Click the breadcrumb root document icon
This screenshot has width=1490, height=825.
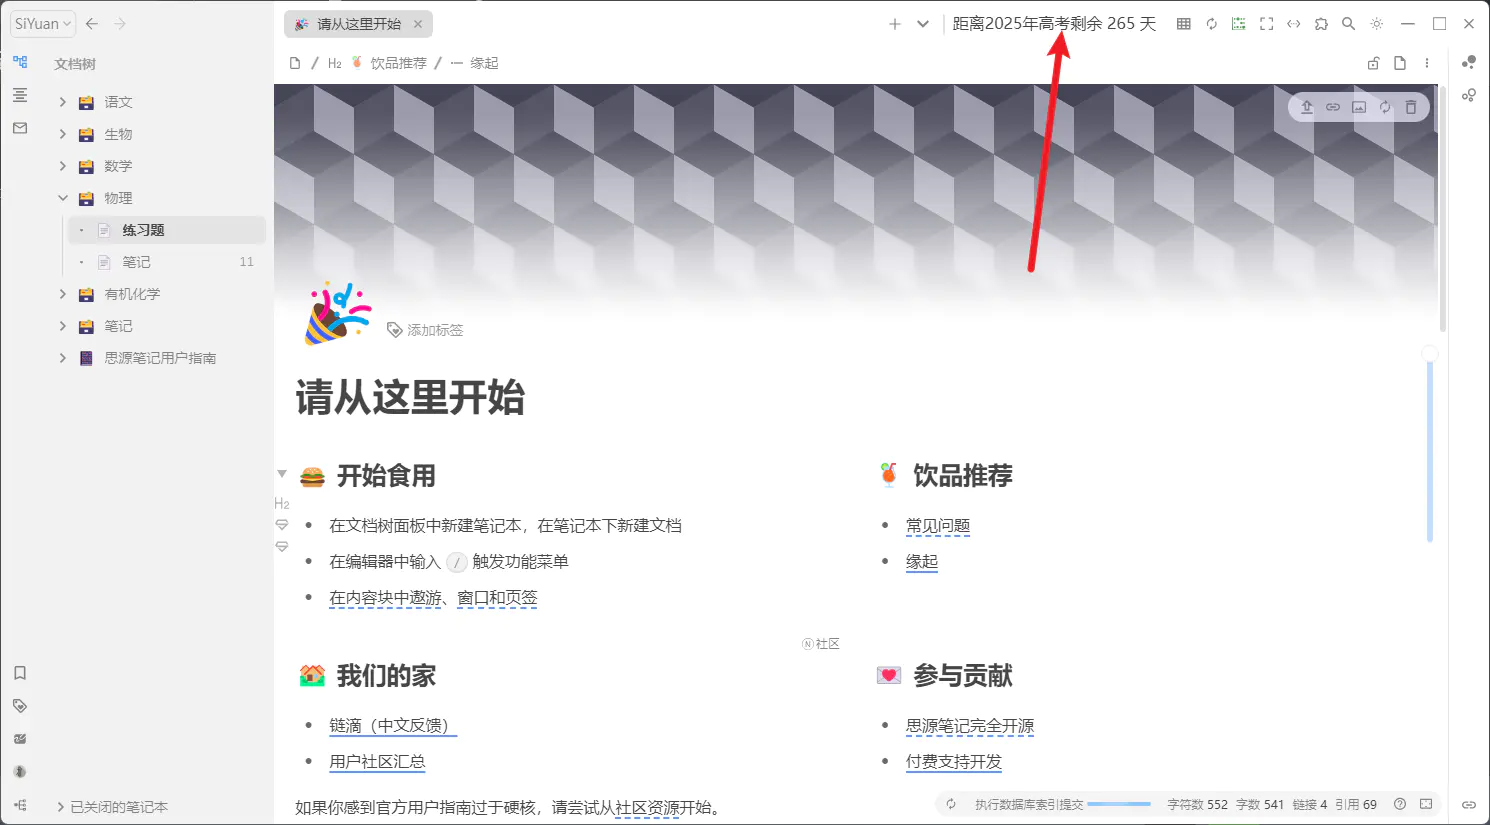[295, 63]
